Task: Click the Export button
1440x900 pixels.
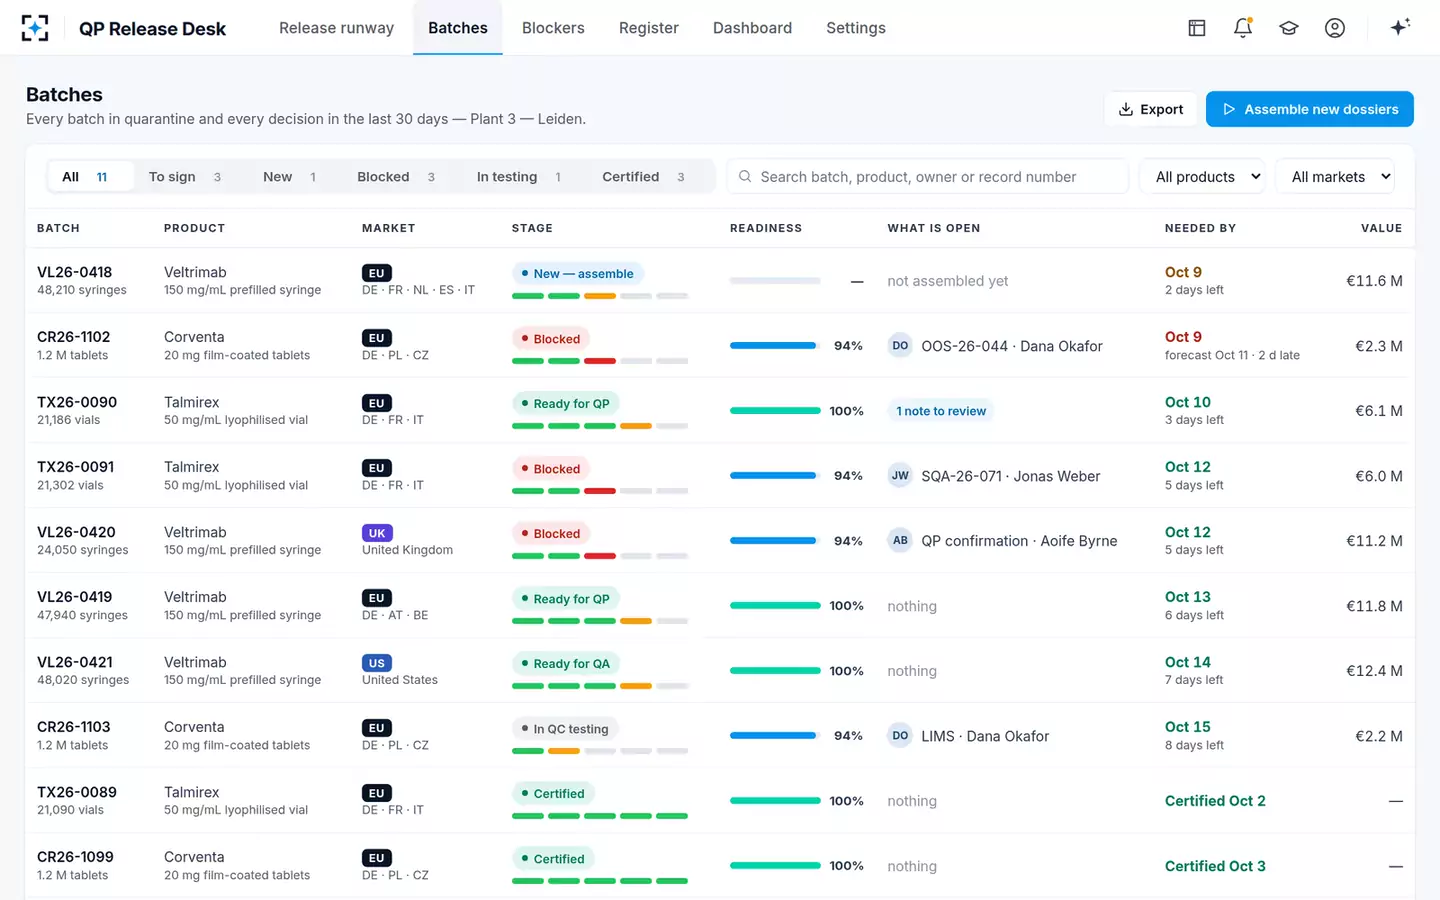Action: point(1151,109)
